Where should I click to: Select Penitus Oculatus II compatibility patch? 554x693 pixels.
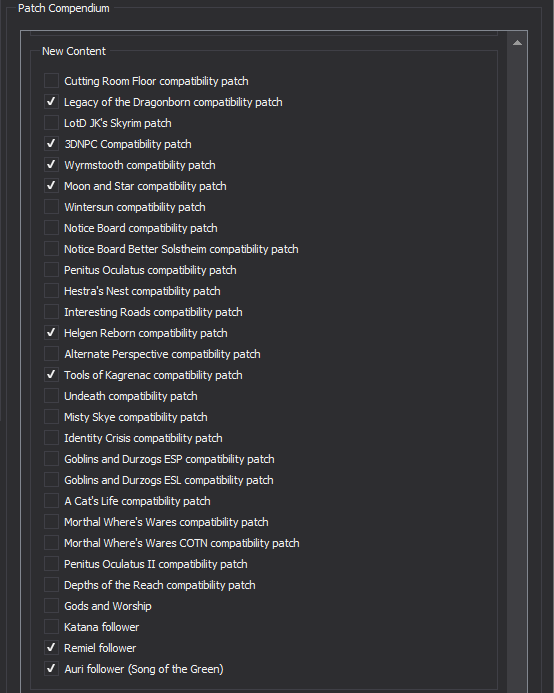coord(51,564)
